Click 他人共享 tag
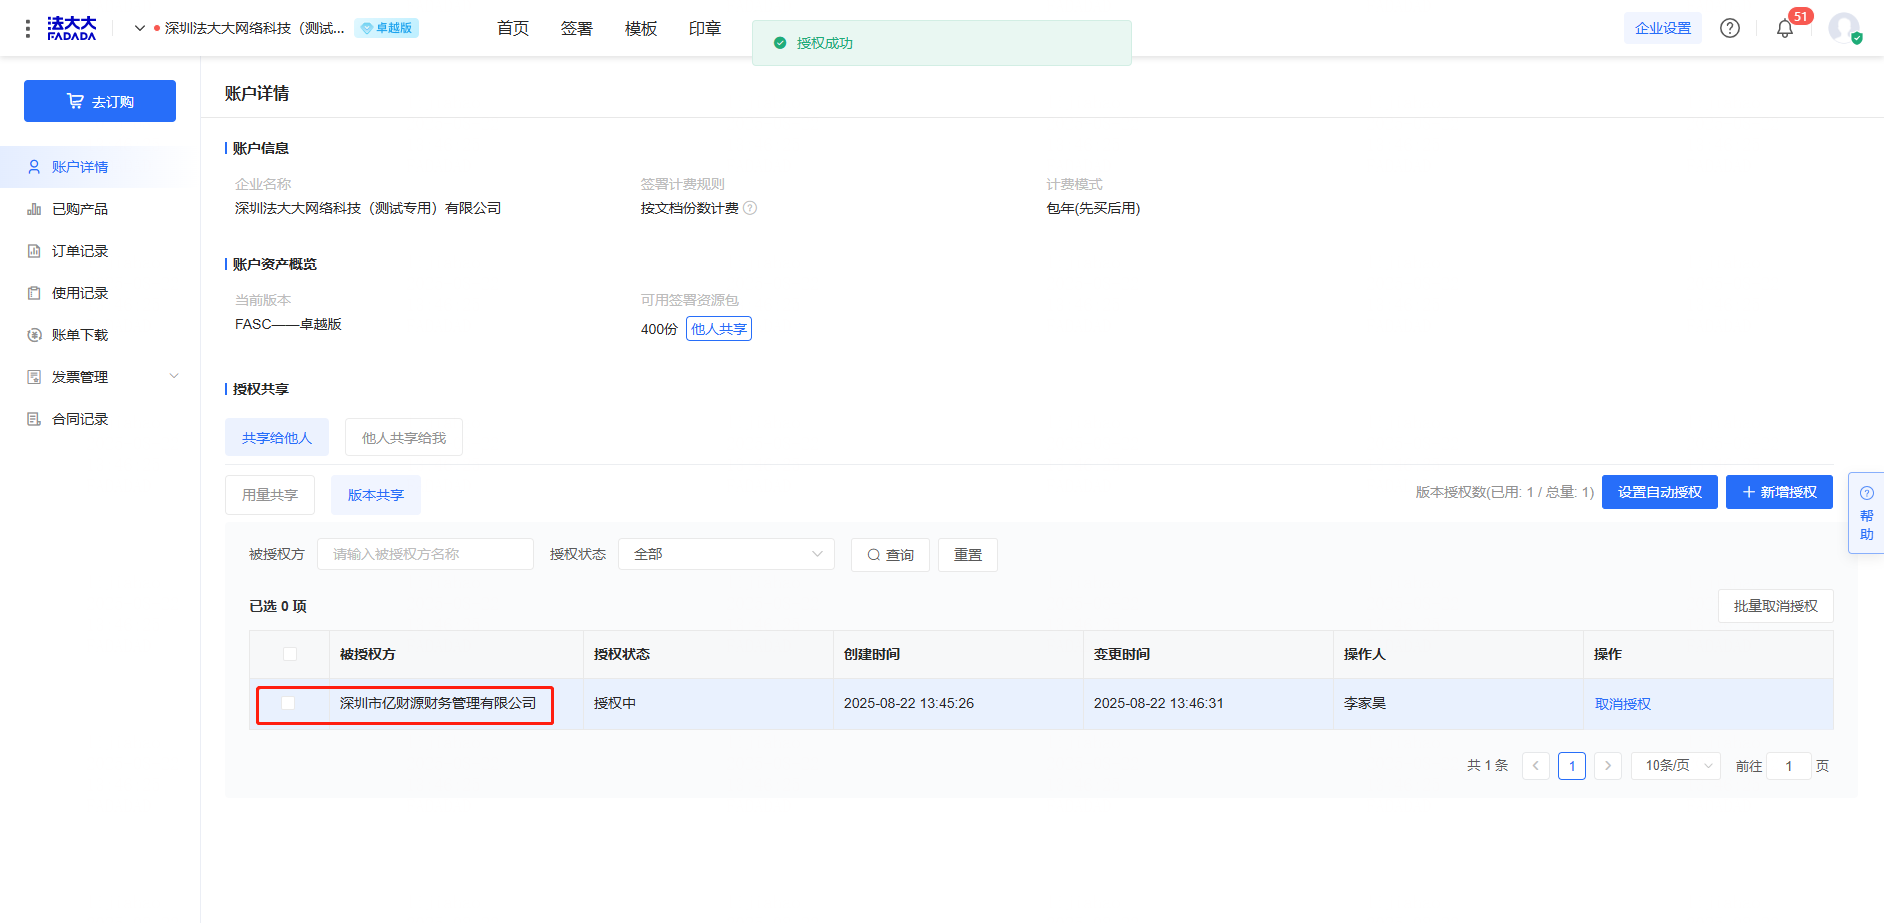 coord(719,329)
